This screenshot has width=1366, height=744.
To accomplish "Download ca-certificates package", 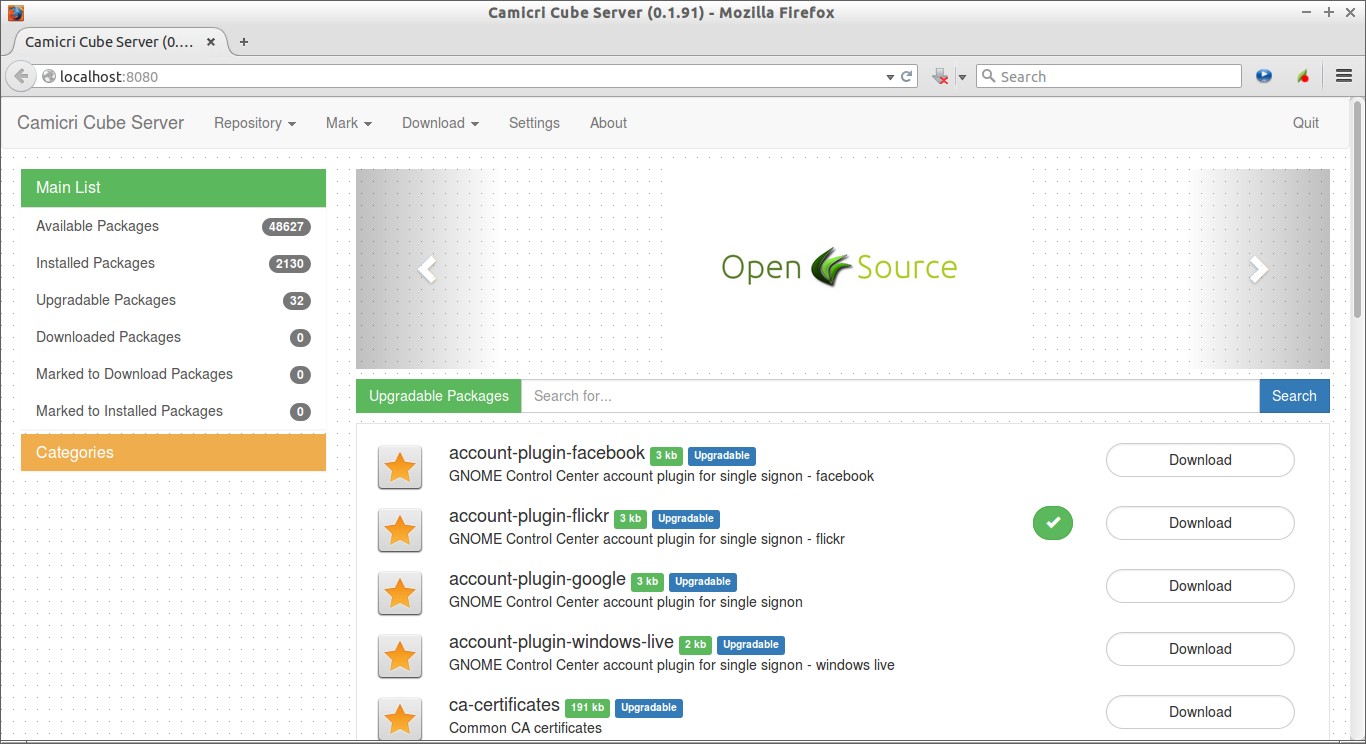I will (x=1200, y=712).
